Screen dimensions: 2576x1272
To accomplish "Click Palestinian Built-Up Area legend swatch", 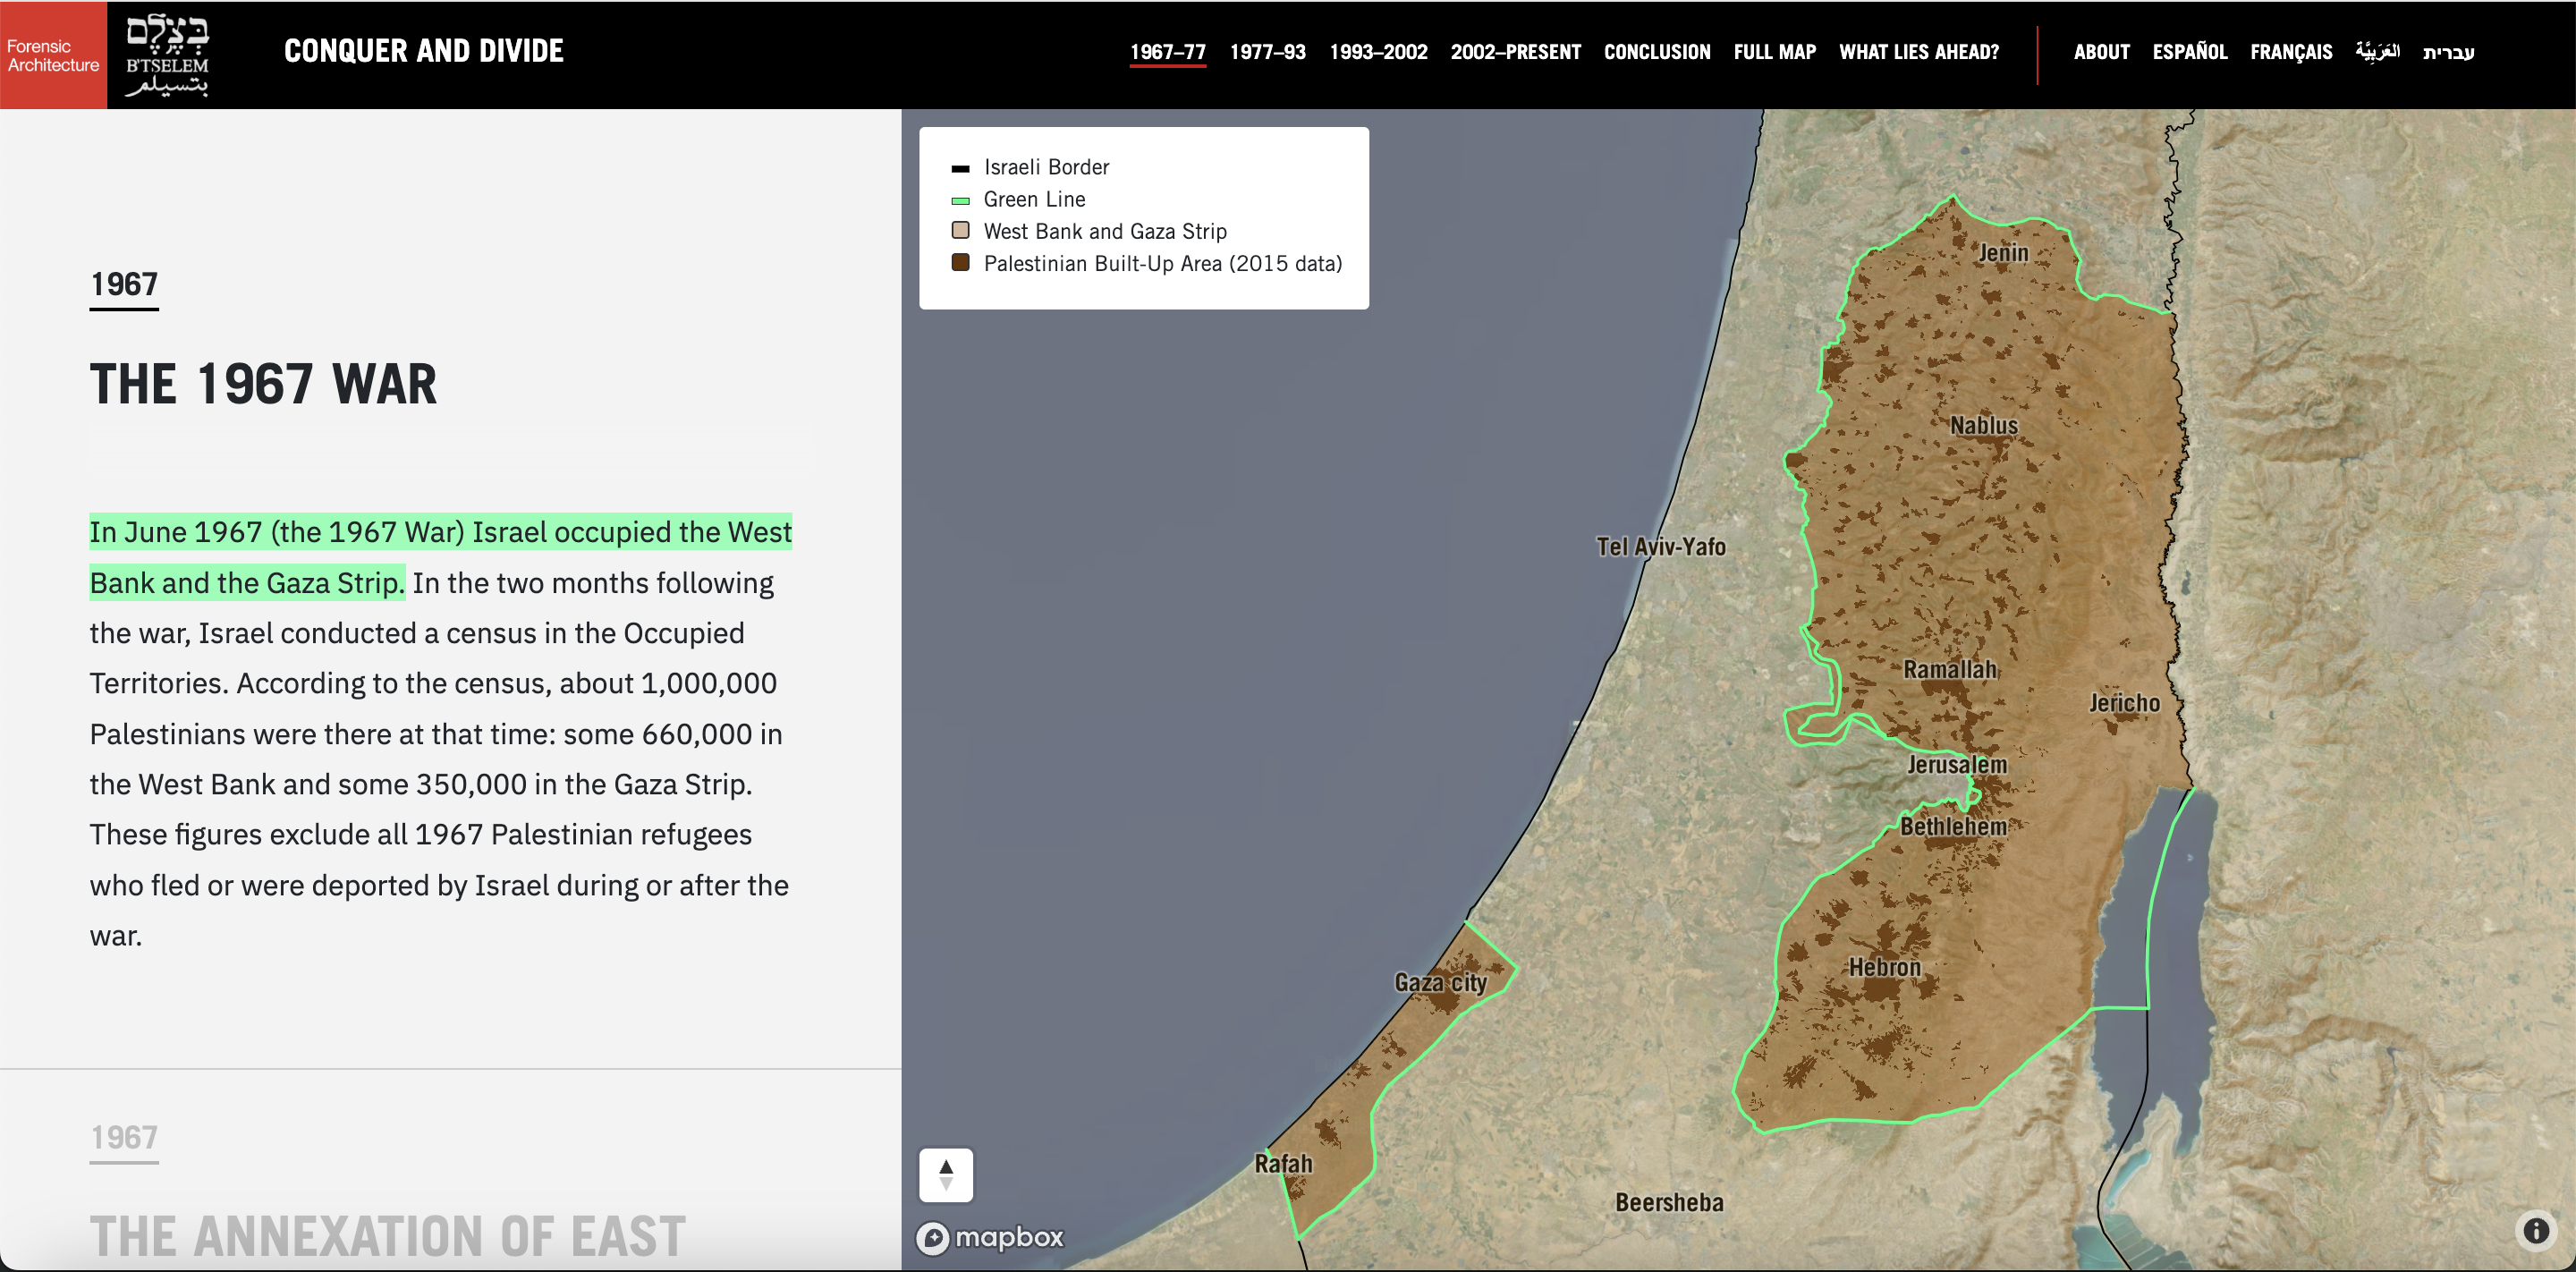I will click(960, 263).
